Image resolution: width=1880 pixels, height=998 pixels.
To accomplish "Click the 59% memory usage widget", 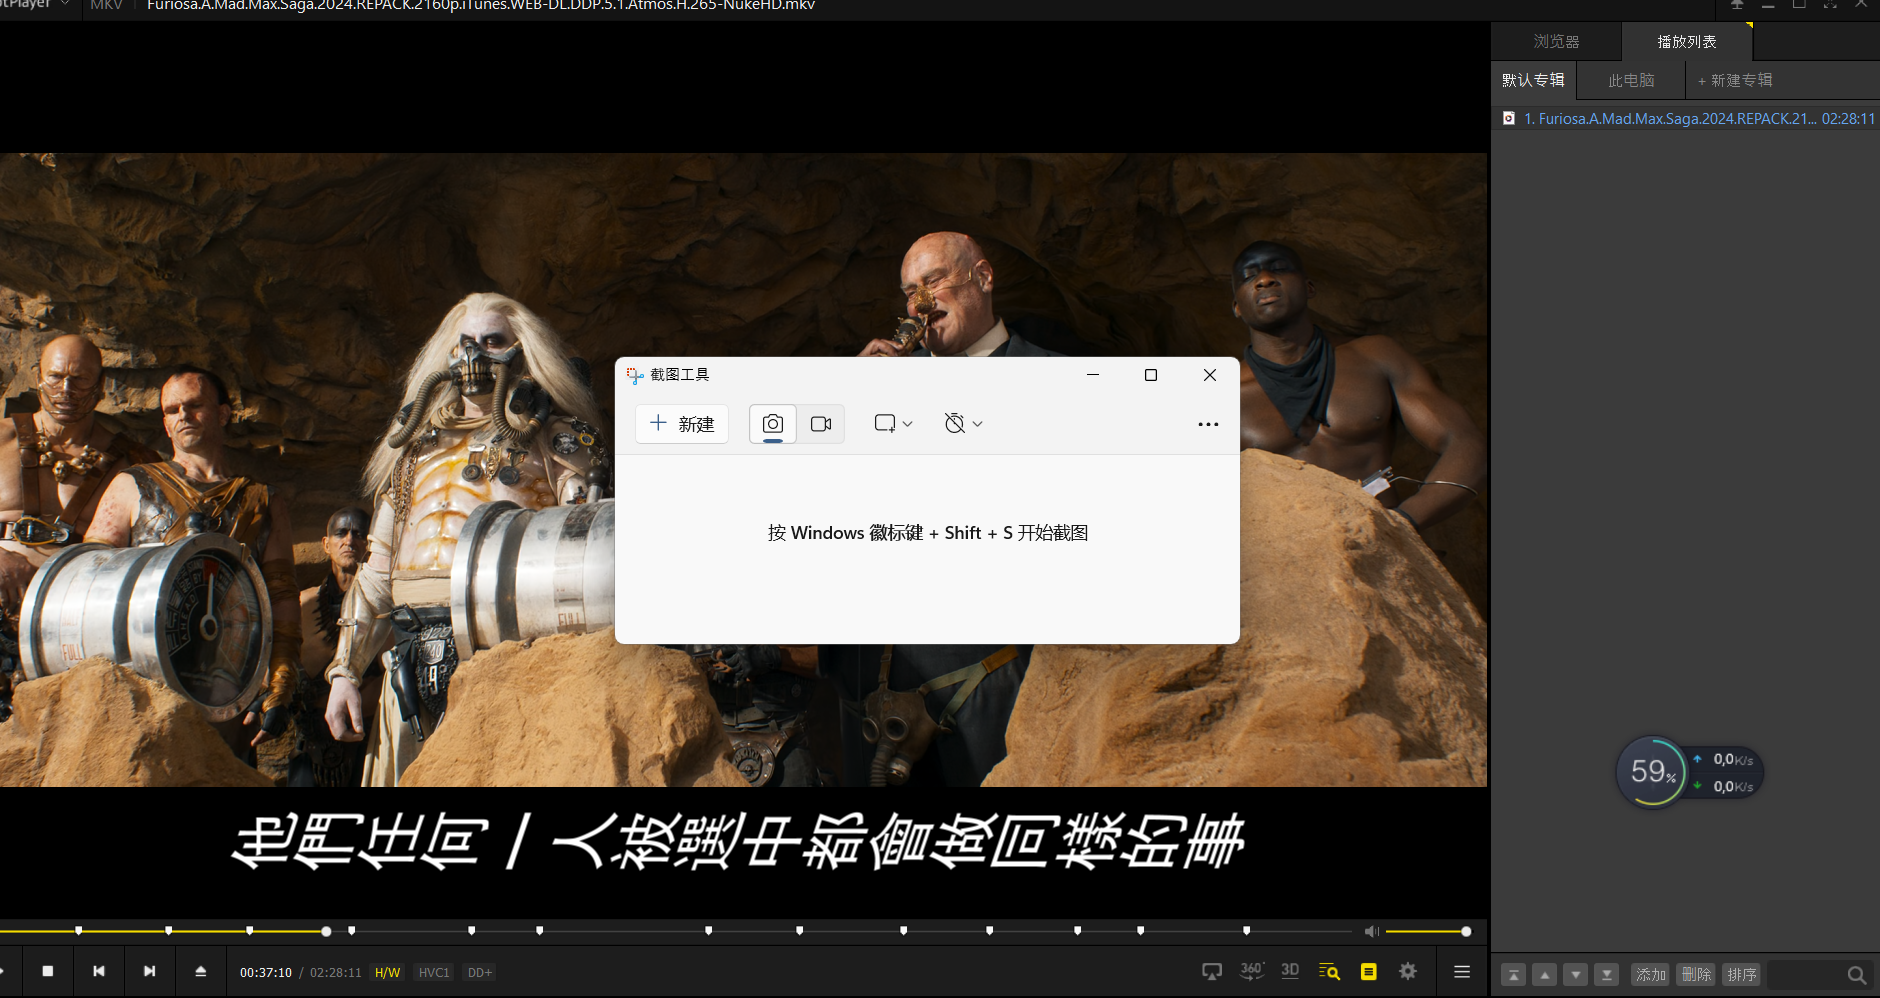I will (1652, 771).
